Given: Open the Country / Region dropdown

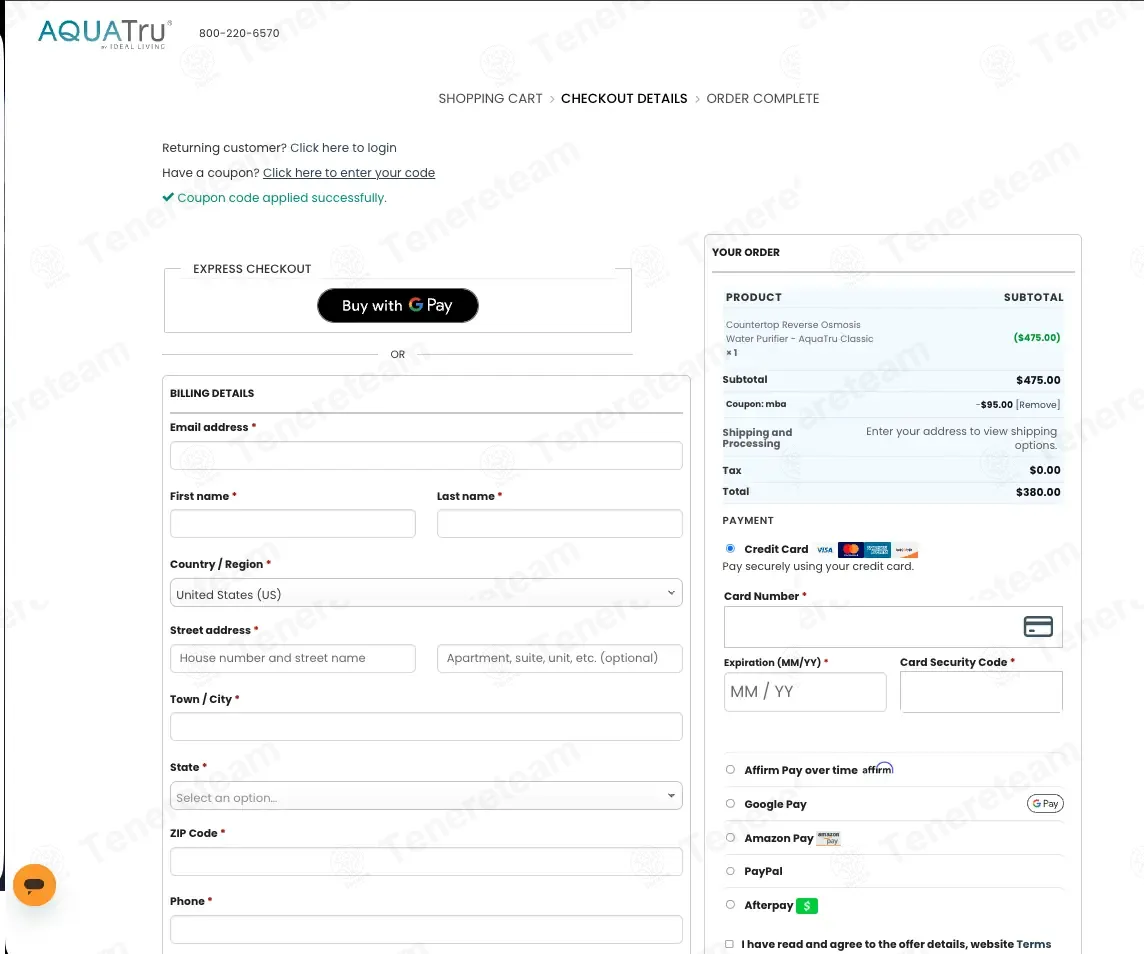Looking at the screenshot, I should (x=426, y=593).
